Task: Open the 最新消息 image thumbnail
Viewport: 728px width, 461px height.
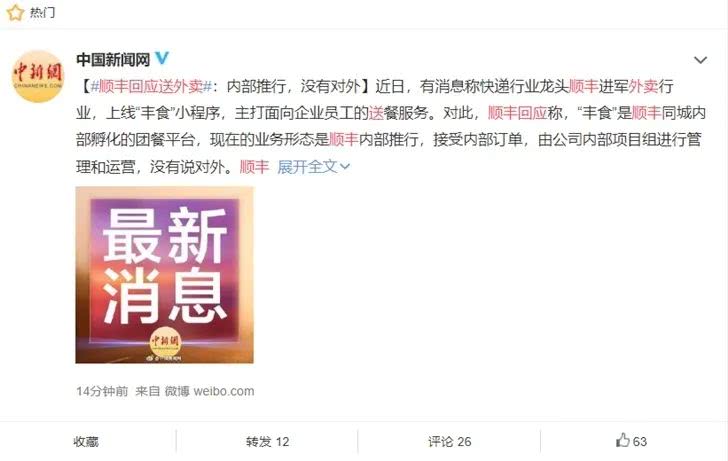Action: [x=164, y=275]
